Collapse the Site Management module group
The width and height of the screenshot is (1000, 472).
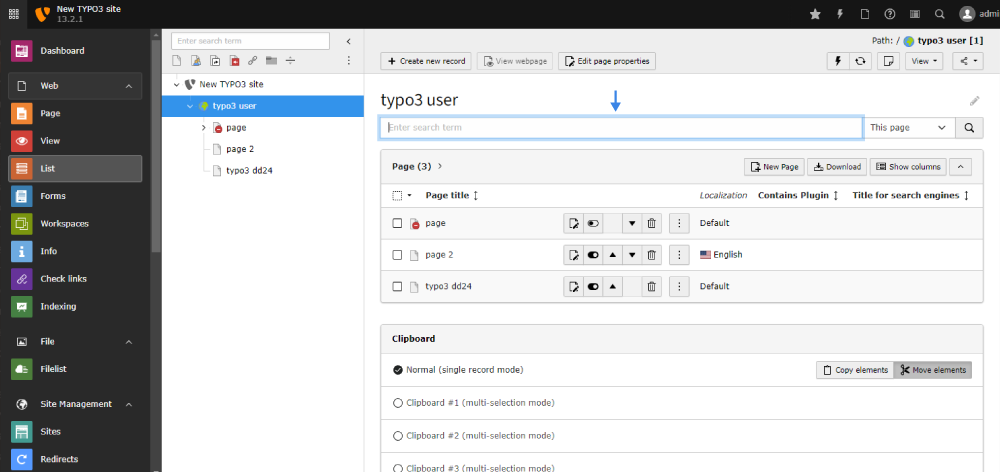click(129, 404)
